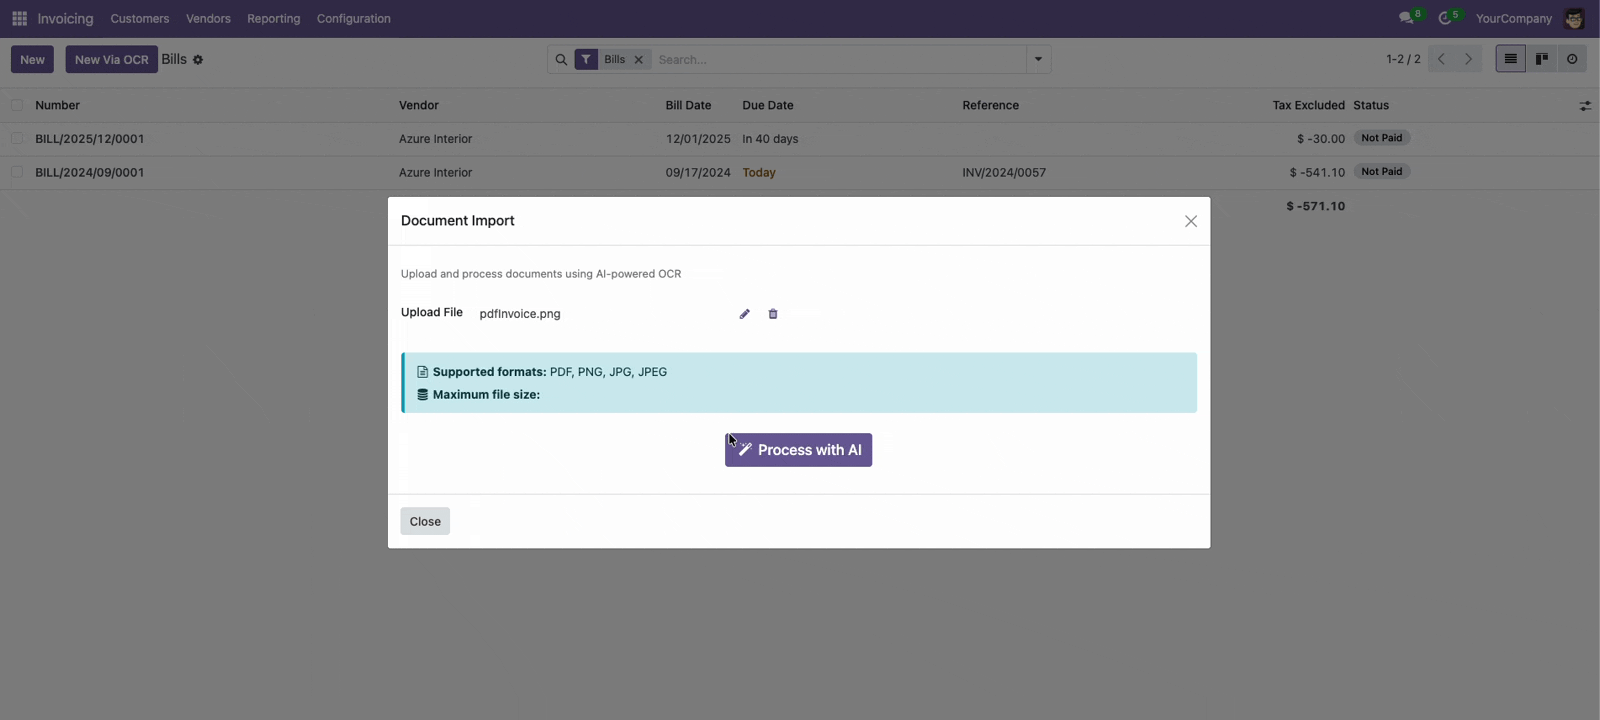Viewport: 1600px width, 720px height.
Task: Click reference INV/2024/0057
Action: pos(1004,173)
